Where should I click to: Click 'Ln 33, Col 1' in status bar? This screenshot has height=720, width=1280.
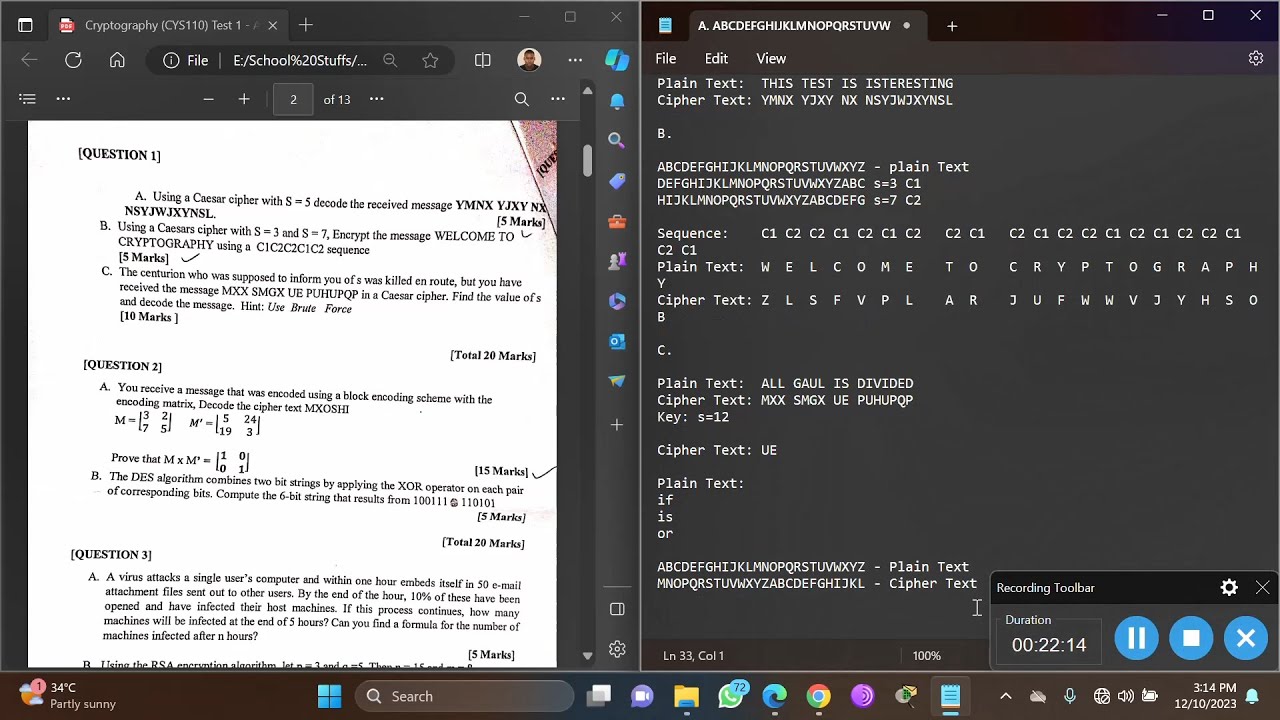(693, 656)
